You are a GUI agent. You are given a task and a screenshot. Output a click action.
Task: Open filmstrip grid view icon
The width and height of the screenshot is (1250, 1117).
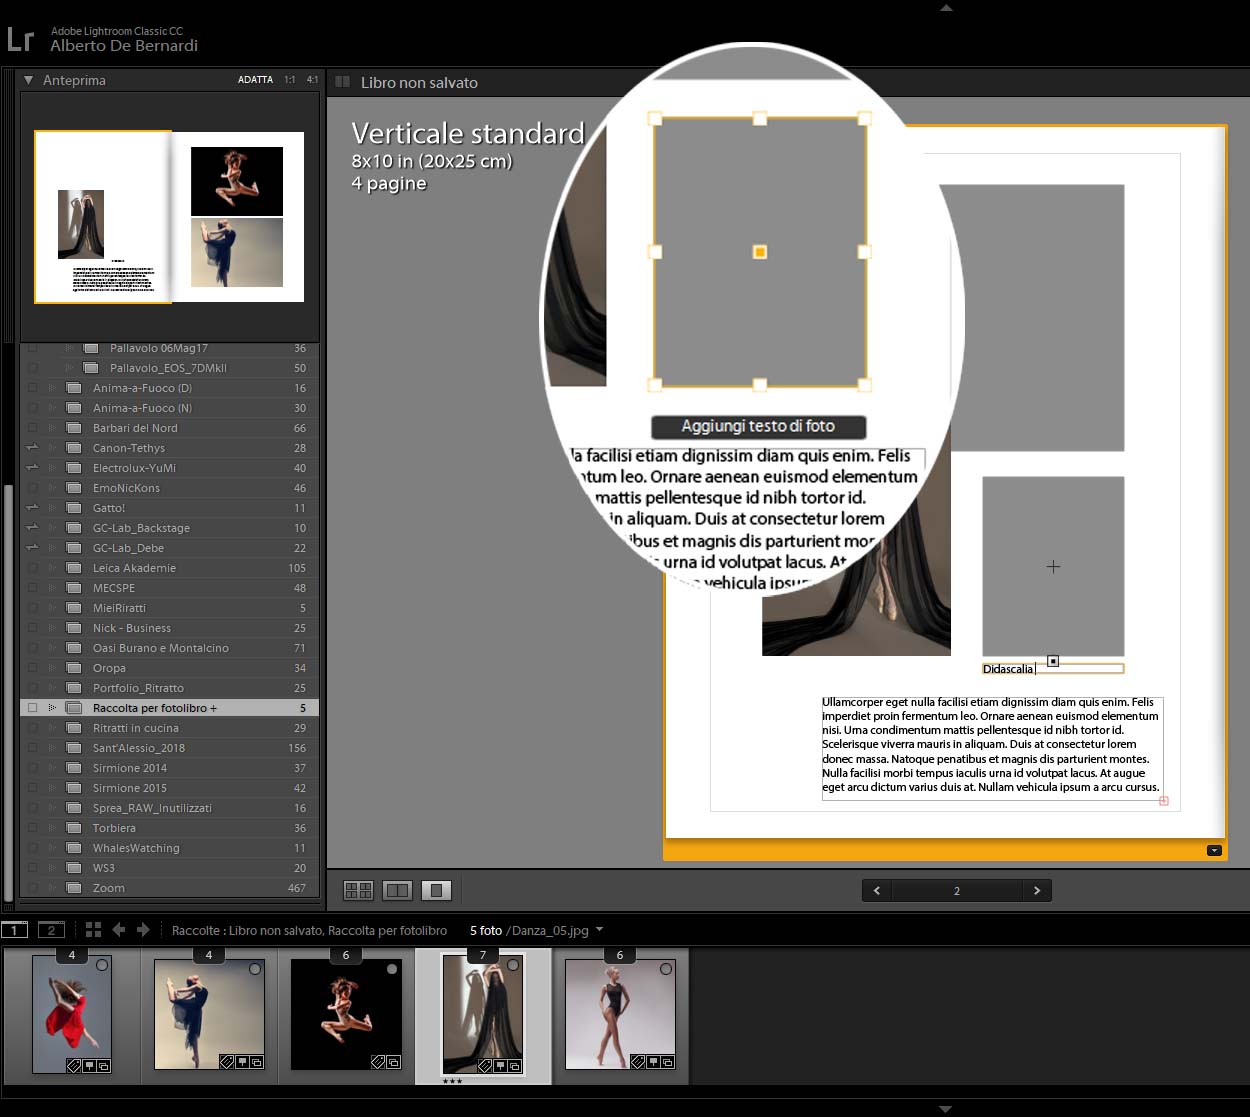click(x=93, y=930)
